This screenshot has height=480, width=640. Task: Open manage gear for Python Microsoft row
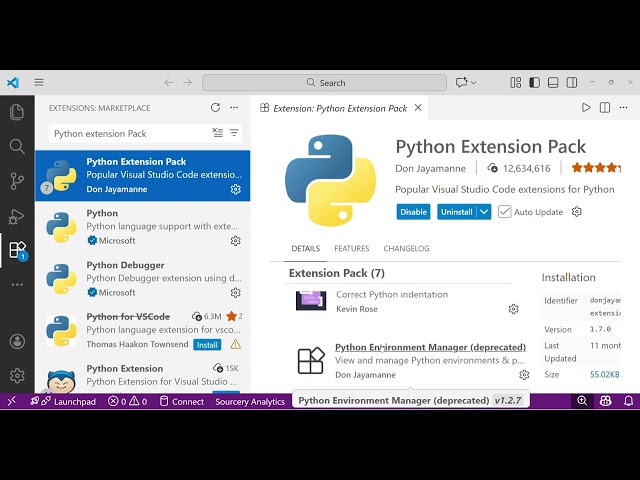pyautogui.click(x=236, y=241)
